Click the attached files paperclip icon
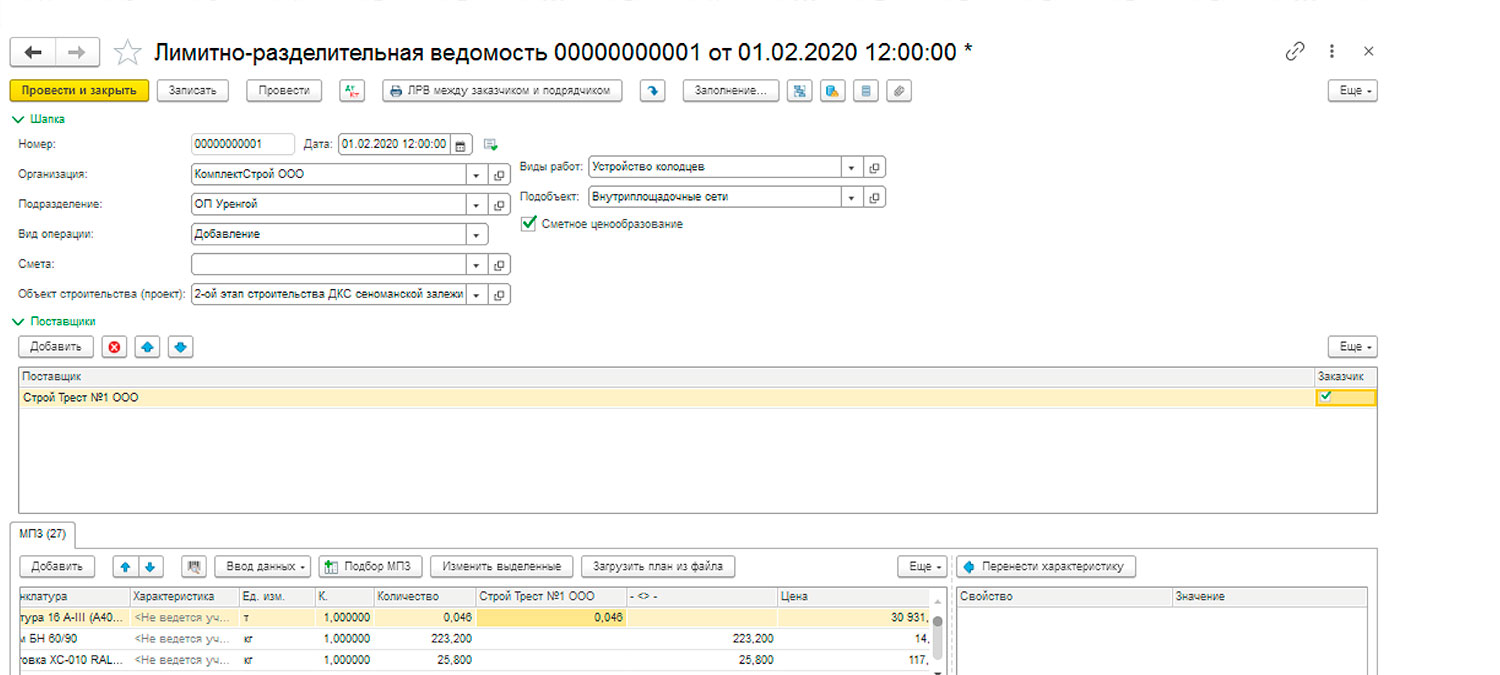The width and height of the screenshot is (1500, 675). (x=899, y=91)
